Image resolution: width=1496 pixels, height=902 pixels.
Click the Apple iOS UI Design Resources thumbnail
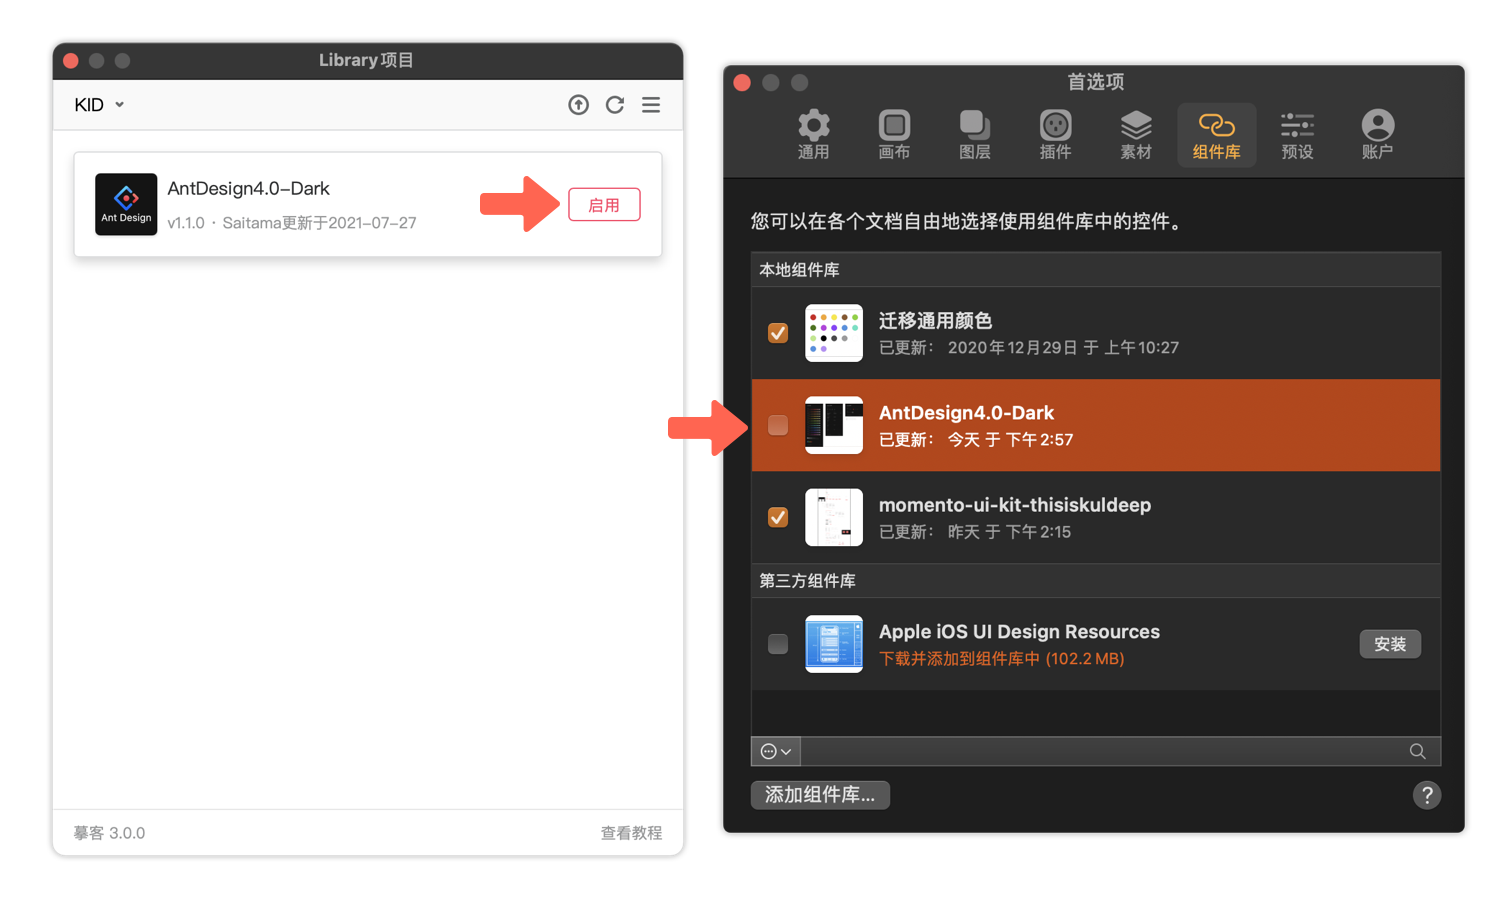pyautogui.click(x=834, y=644)
